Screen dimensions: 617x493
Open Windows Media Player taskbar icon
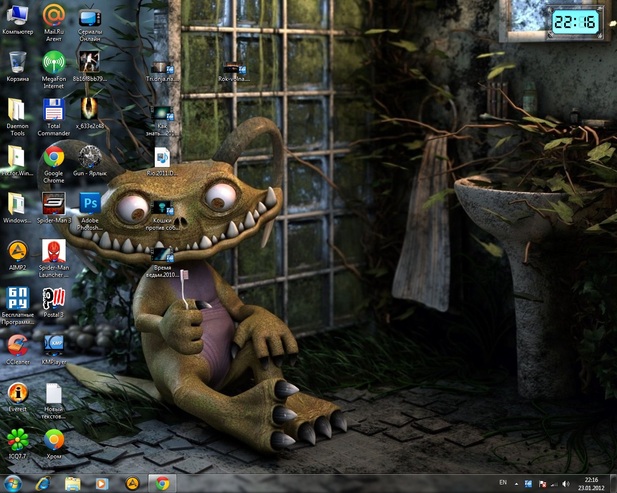pos(102,484)
